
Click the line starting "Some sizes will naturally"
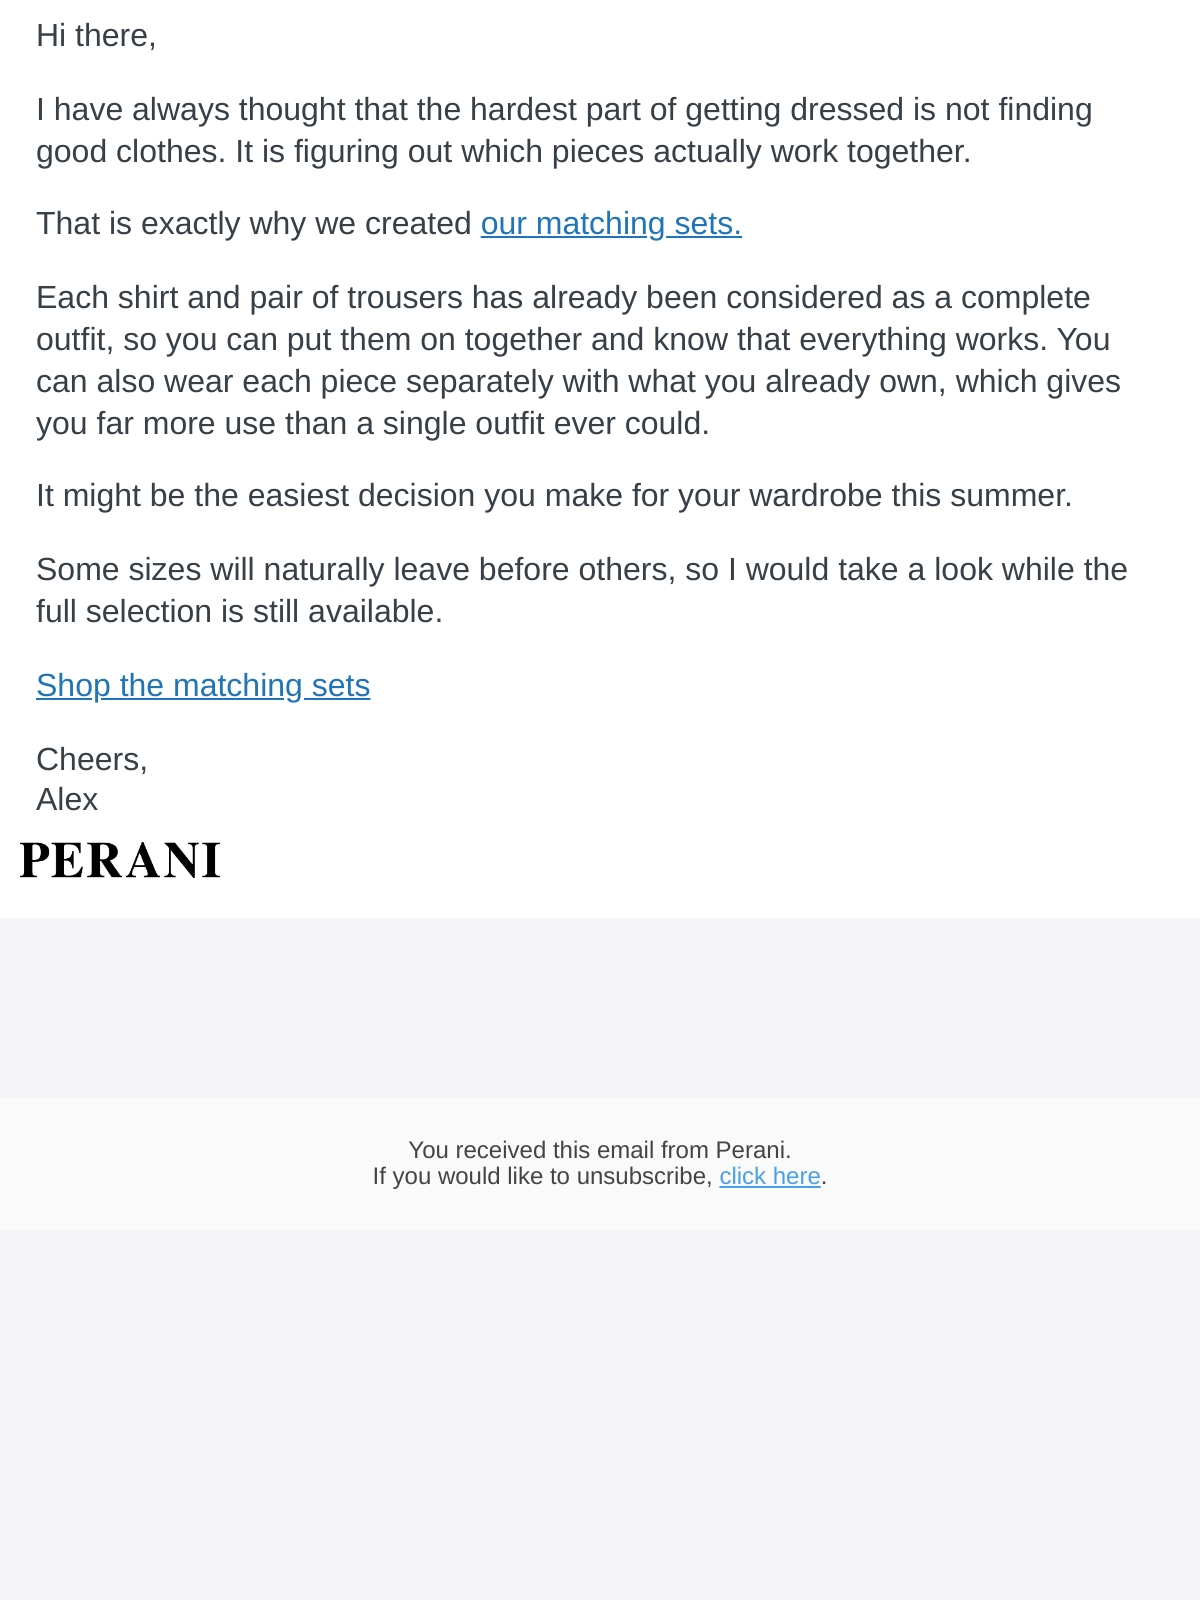point(582,569)
